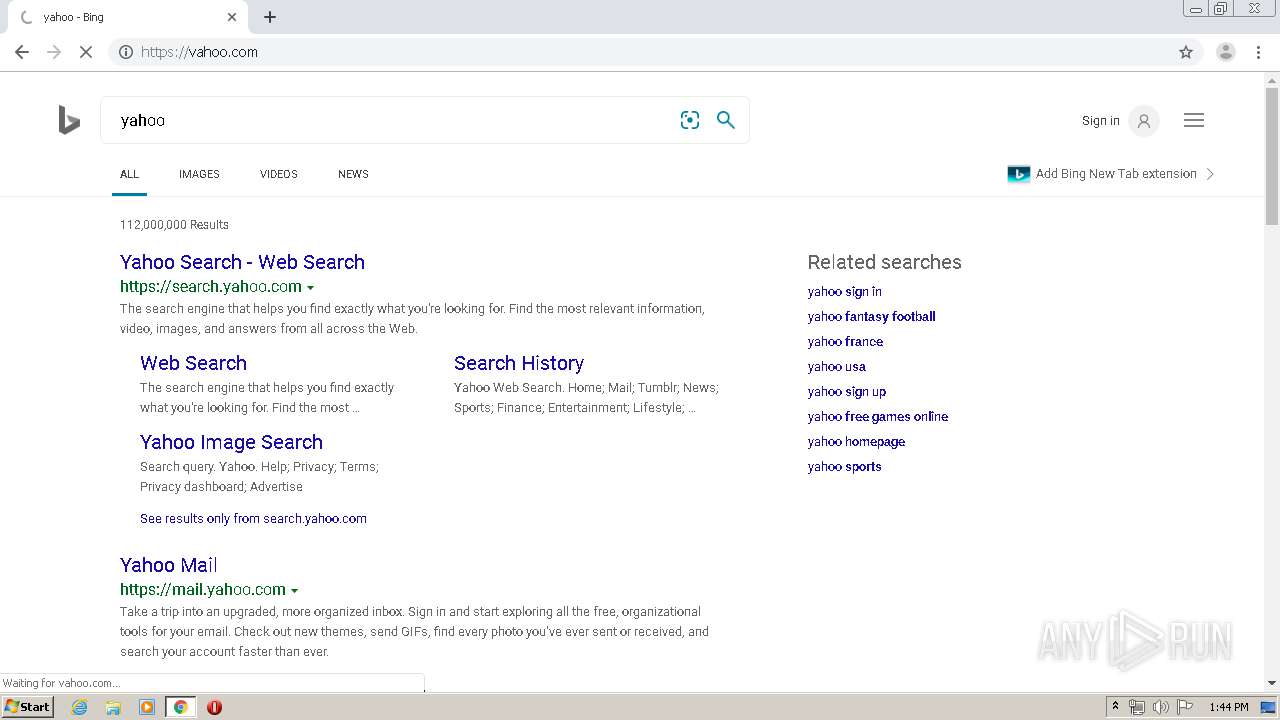Image resolution: width=1280 pixels, height=720 pixels.
Task: Go back with browser back arrow
Action: (22, 52)
